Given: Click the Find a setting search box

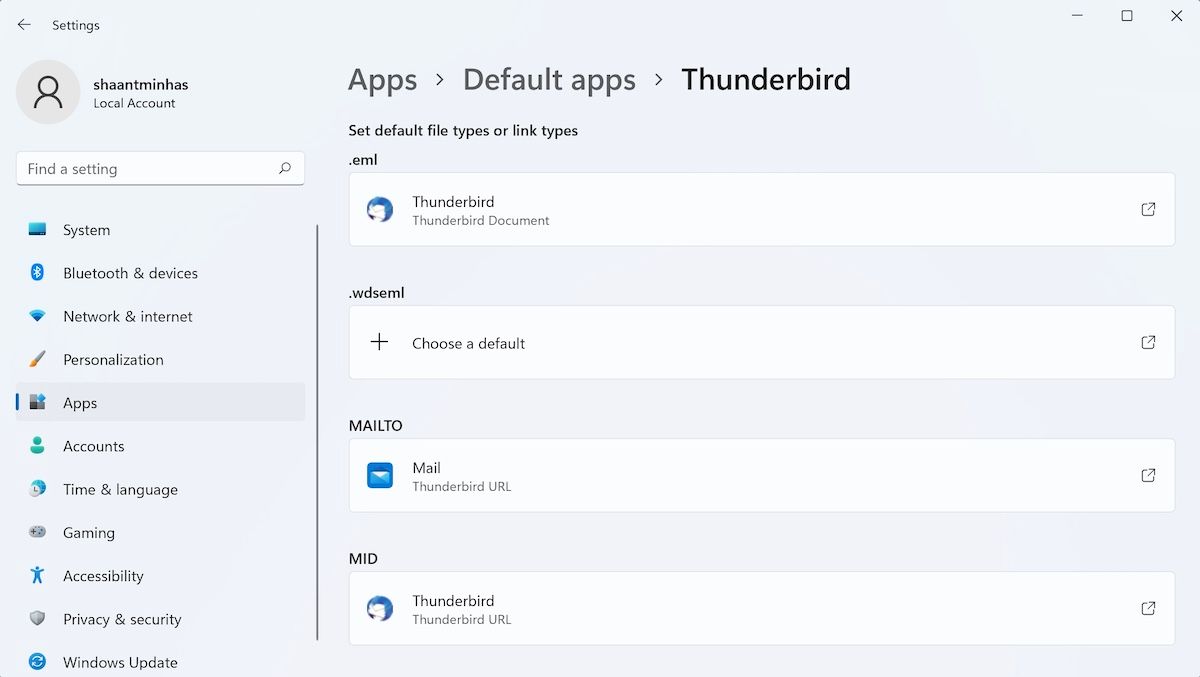Looking at the screenshot, I should click(150, 169).
